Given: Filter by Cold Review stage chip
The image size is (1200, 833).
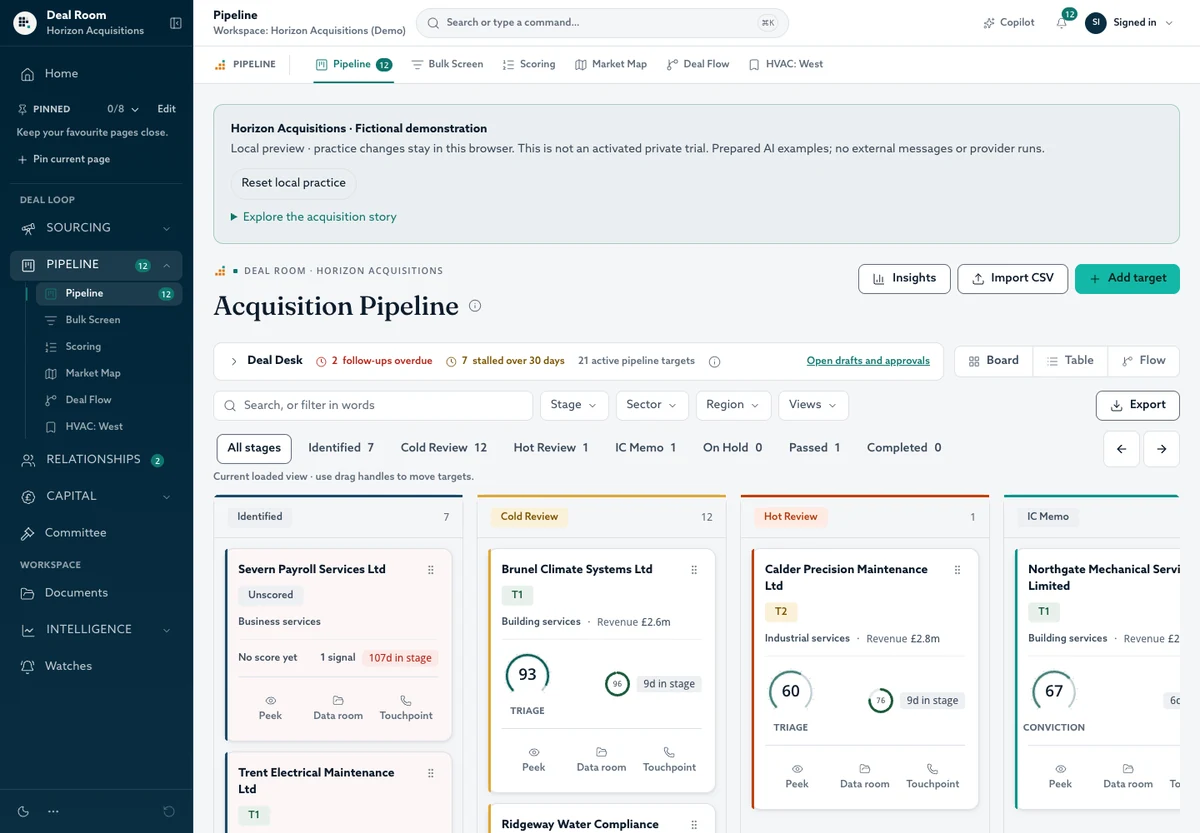Looking at the screenshot, I should tap(444, 448).
